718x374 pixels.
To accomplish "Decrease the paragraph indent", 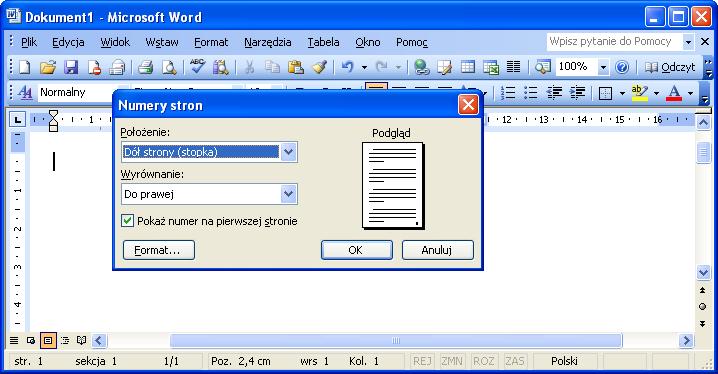I will tap(554, 93).
